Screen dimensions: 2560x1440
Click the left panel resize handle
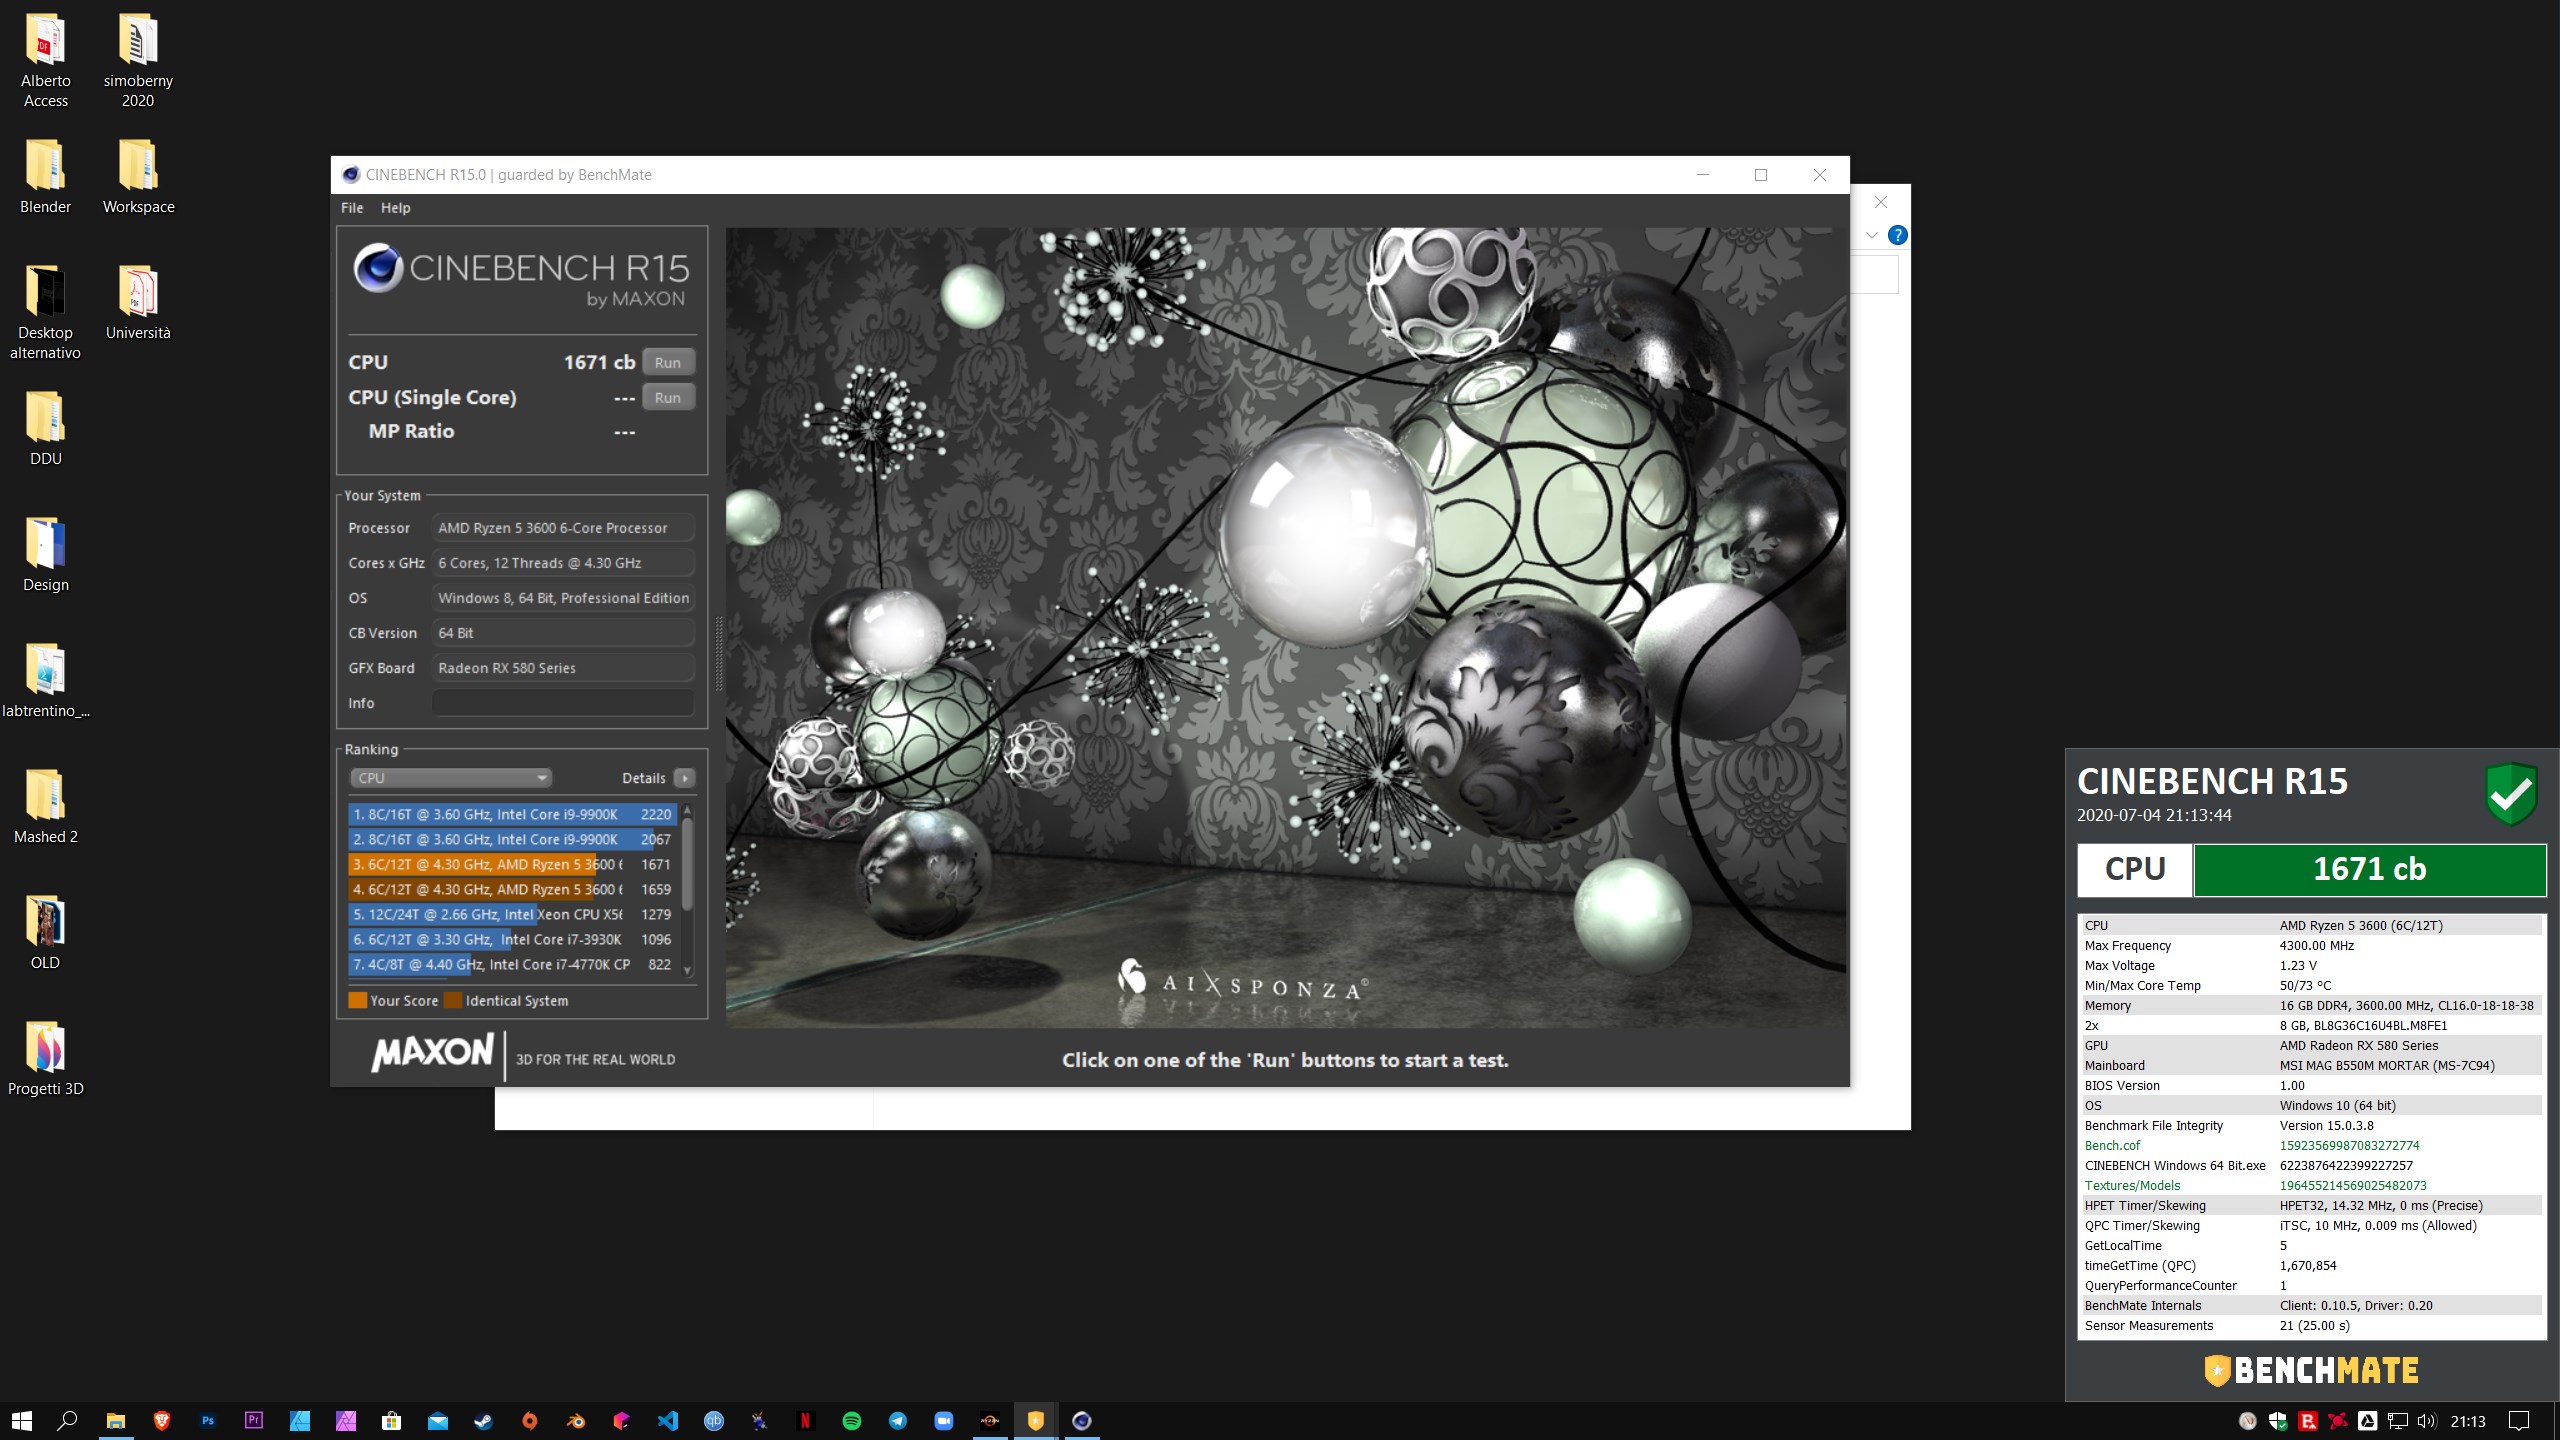click(x=718, y=655)
